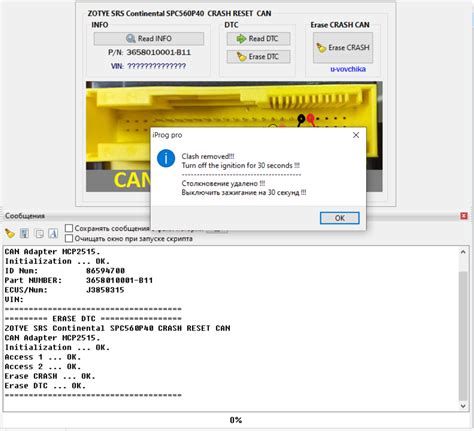Click the blue info icon in dialog
The width and height of the screenshot is (474, 431).
pos(166,158)
